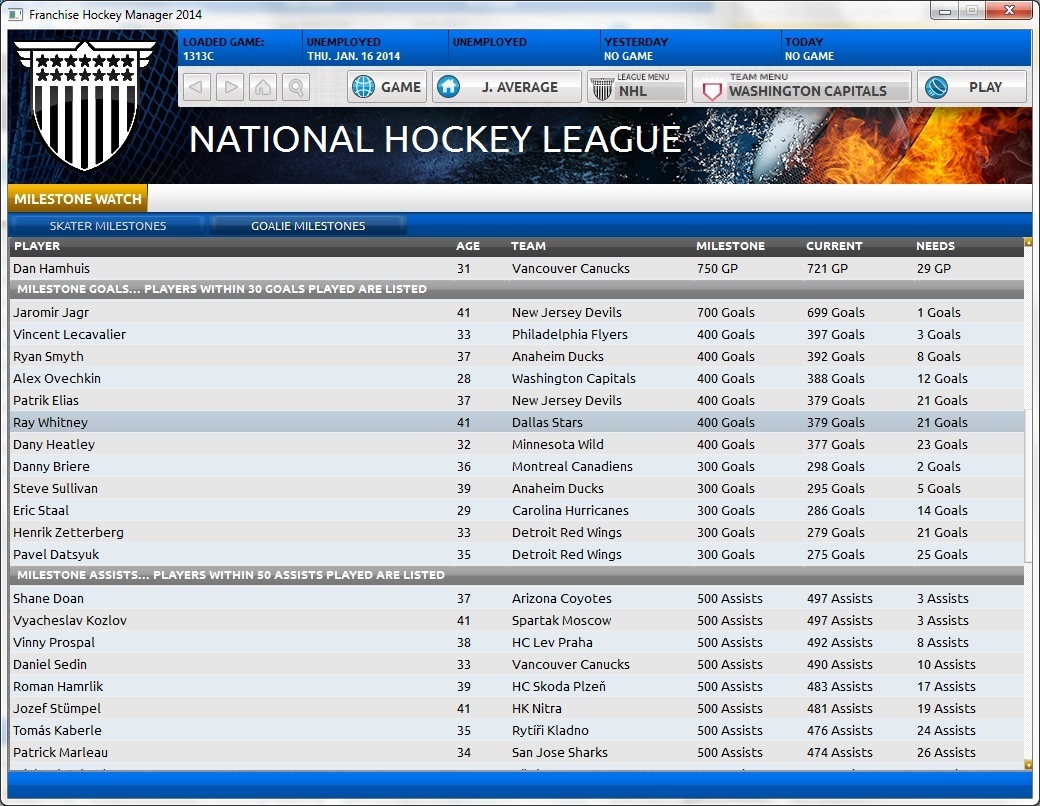The height and width of the screenshot is (806, 1040).
Task: Open the GAME globe menu
Action: [x=387, y=87]
